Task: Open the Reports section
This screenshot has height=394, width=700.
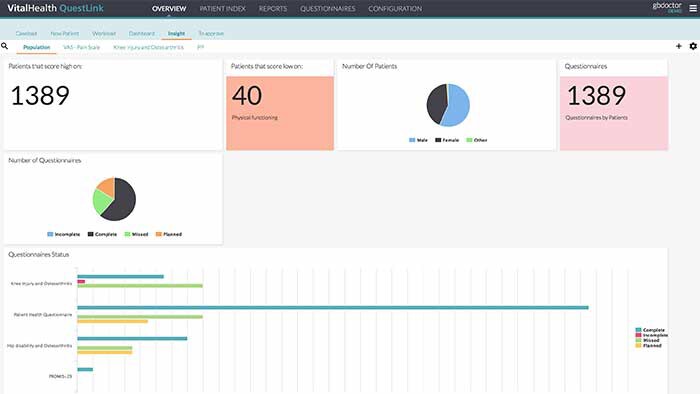Action: tap(273, 8)
